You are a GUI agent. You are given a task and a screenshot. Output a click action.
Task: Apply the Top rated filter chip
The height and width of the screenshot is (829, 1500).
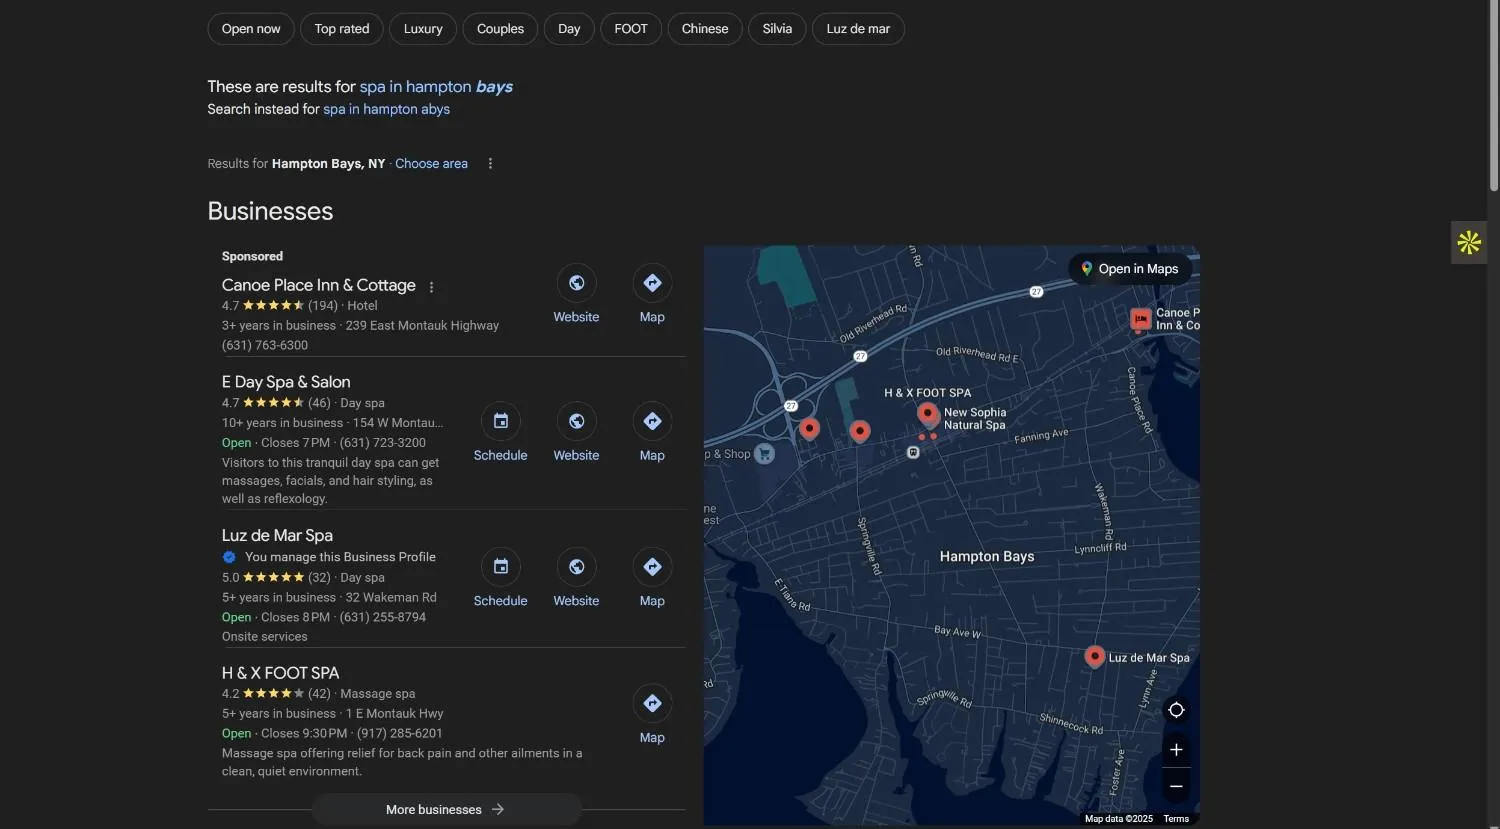[342, 29]
